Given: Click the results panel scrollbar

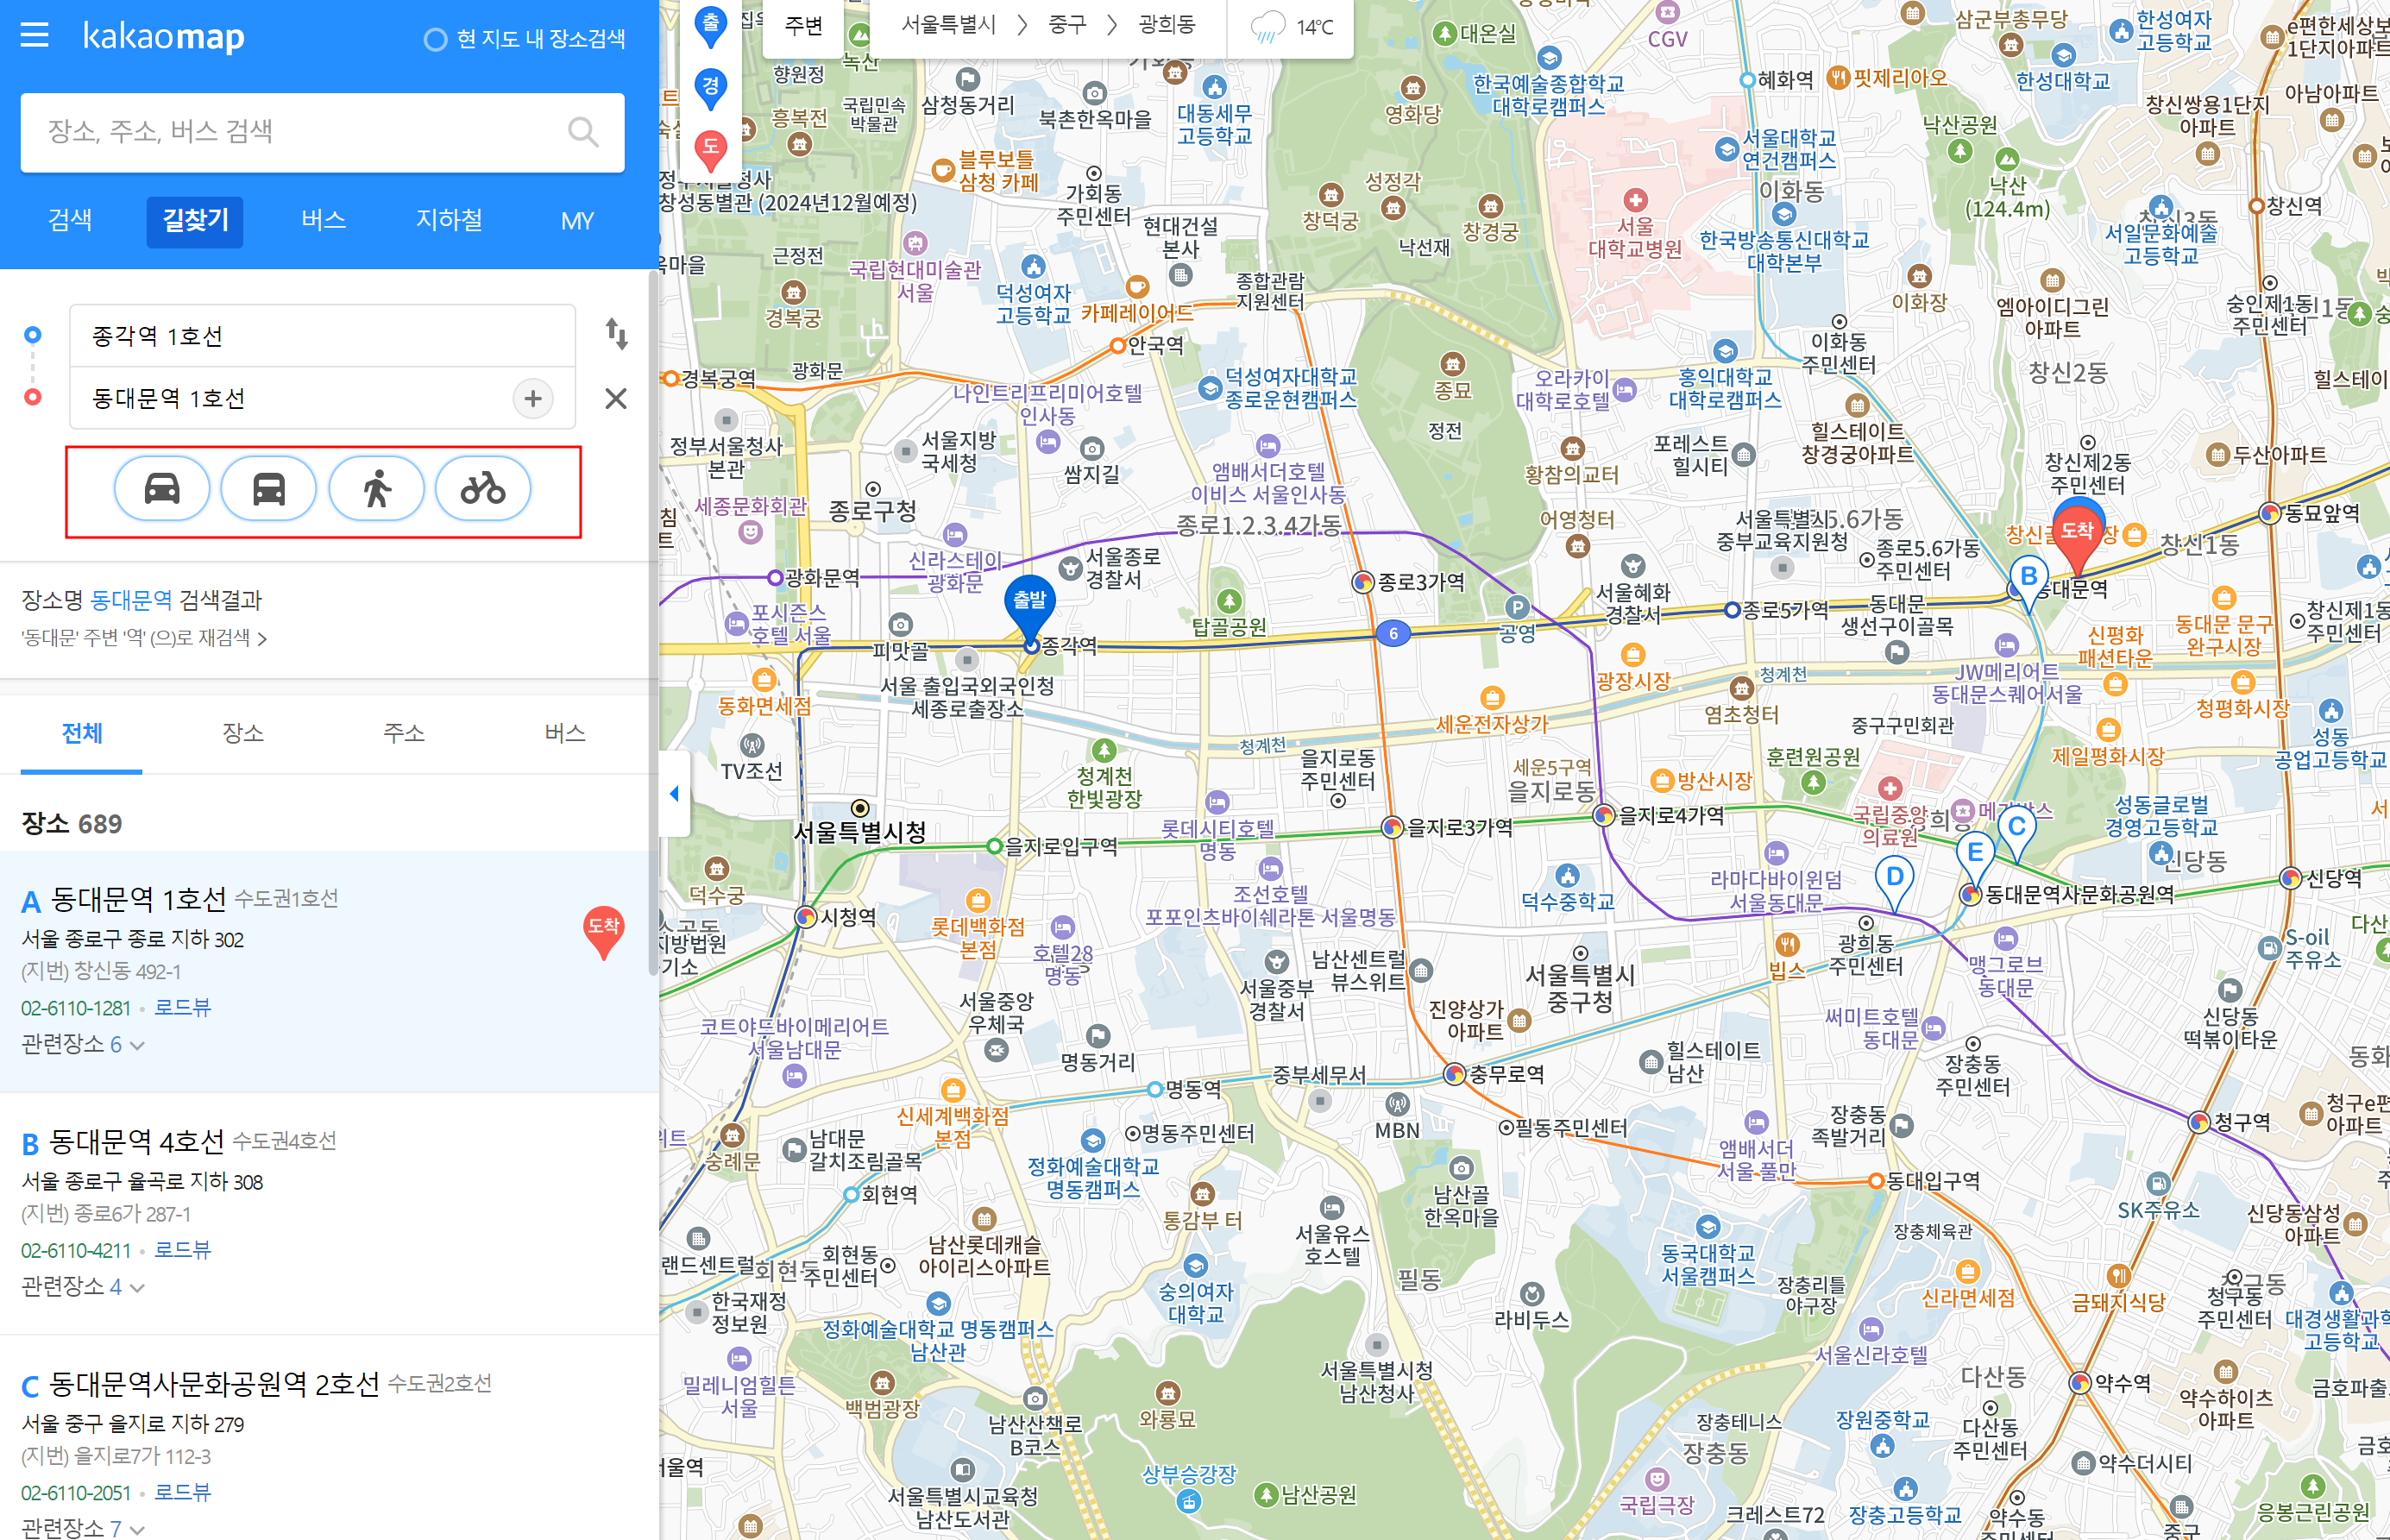Looking at the screenshot, I should (653, 620).
